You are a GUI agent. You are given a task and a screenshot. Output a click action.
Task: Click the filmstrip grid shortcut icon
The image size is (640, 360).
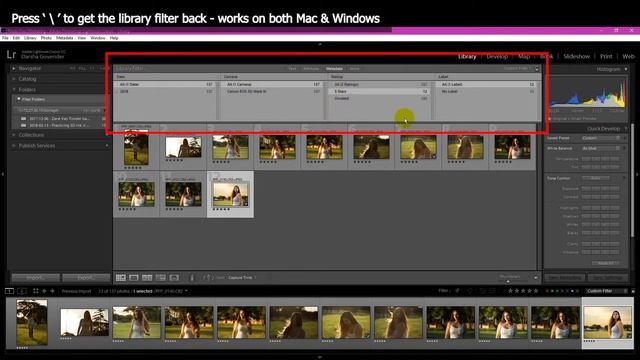(36, 291)
